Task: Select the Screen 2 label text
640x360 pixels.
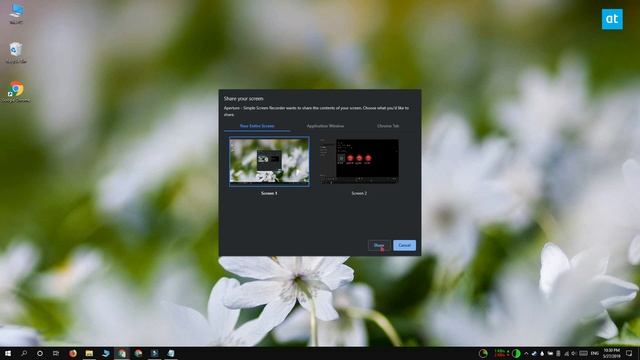Action: click(359, 193)
